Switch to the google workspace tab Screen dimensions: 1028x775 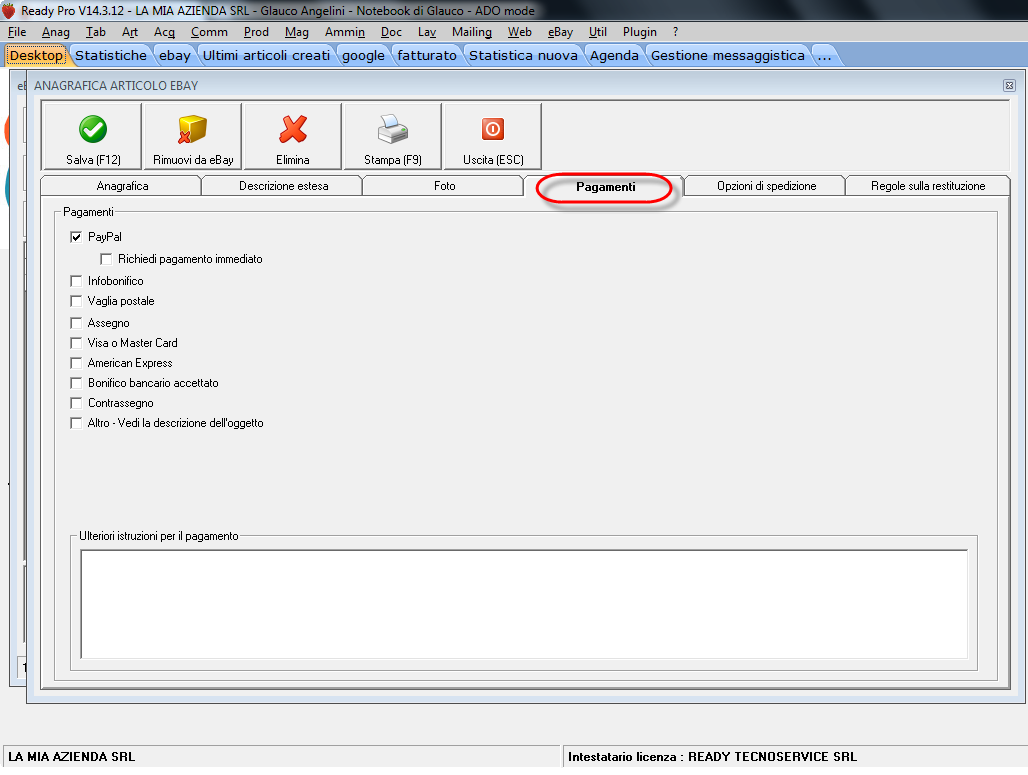[x=363, y=56]
